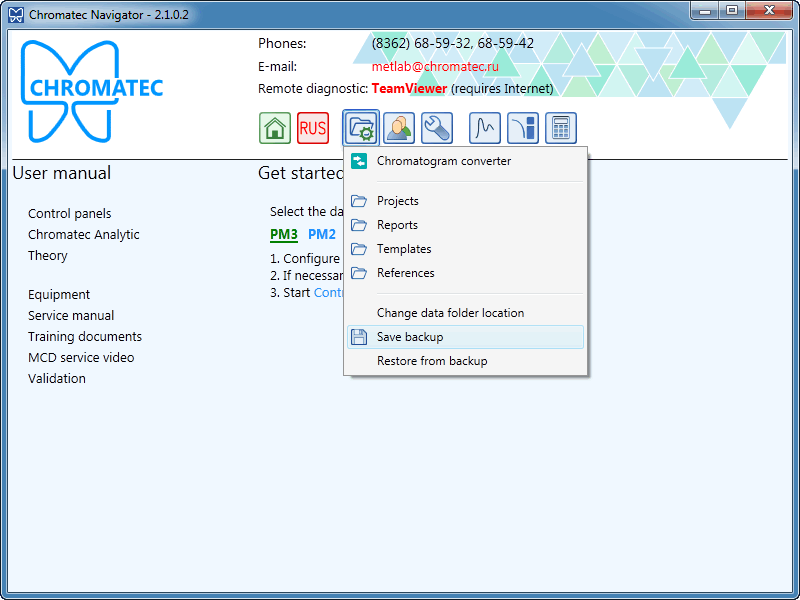The width and height of the screenshot is (800, 600).
Task: Open Chromatogram converter from the menu
Action: click(443, 161)
